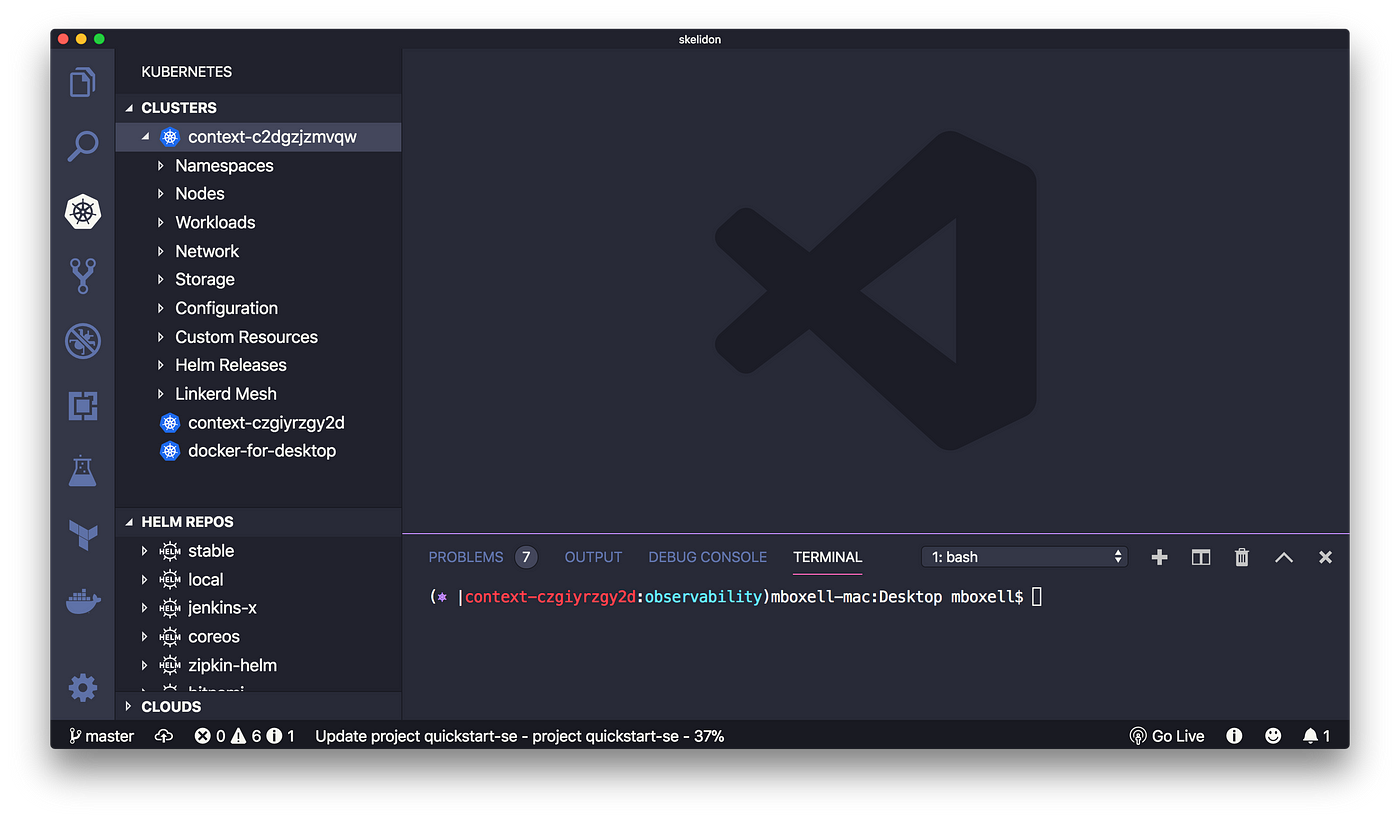This screenshot has width=1400, height=821.
Task: Switch to the OUTPUT tab
Action: (593, 557)
